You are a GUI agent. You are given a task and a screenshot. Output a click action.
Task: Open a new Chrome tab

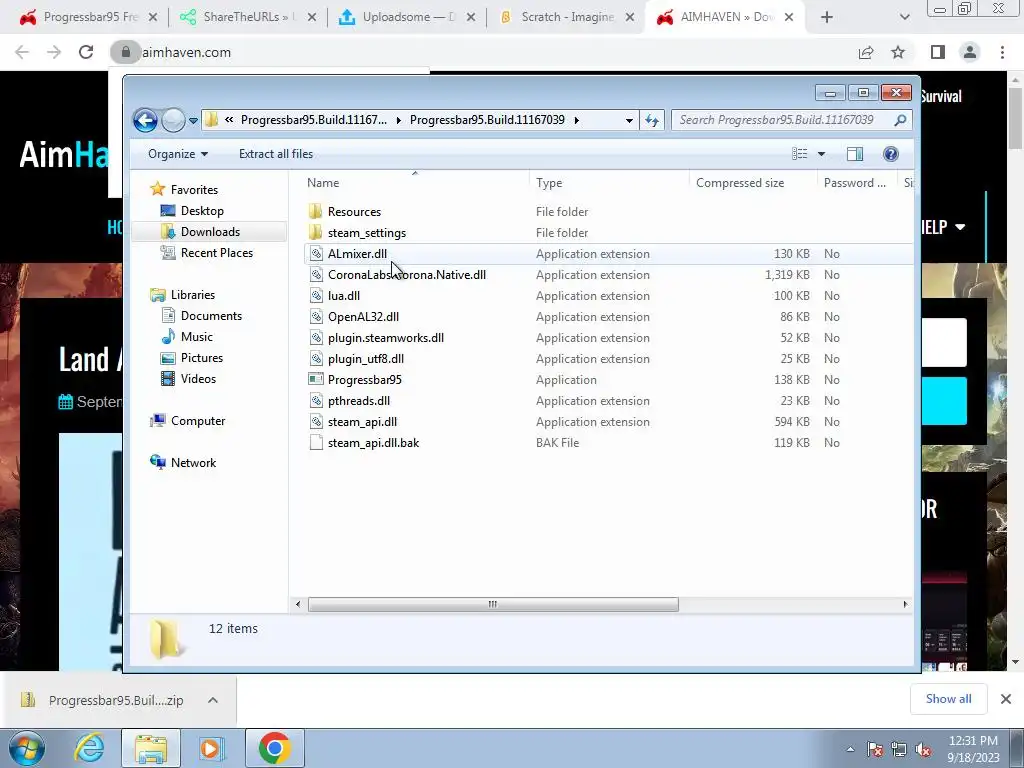point(827,18)
